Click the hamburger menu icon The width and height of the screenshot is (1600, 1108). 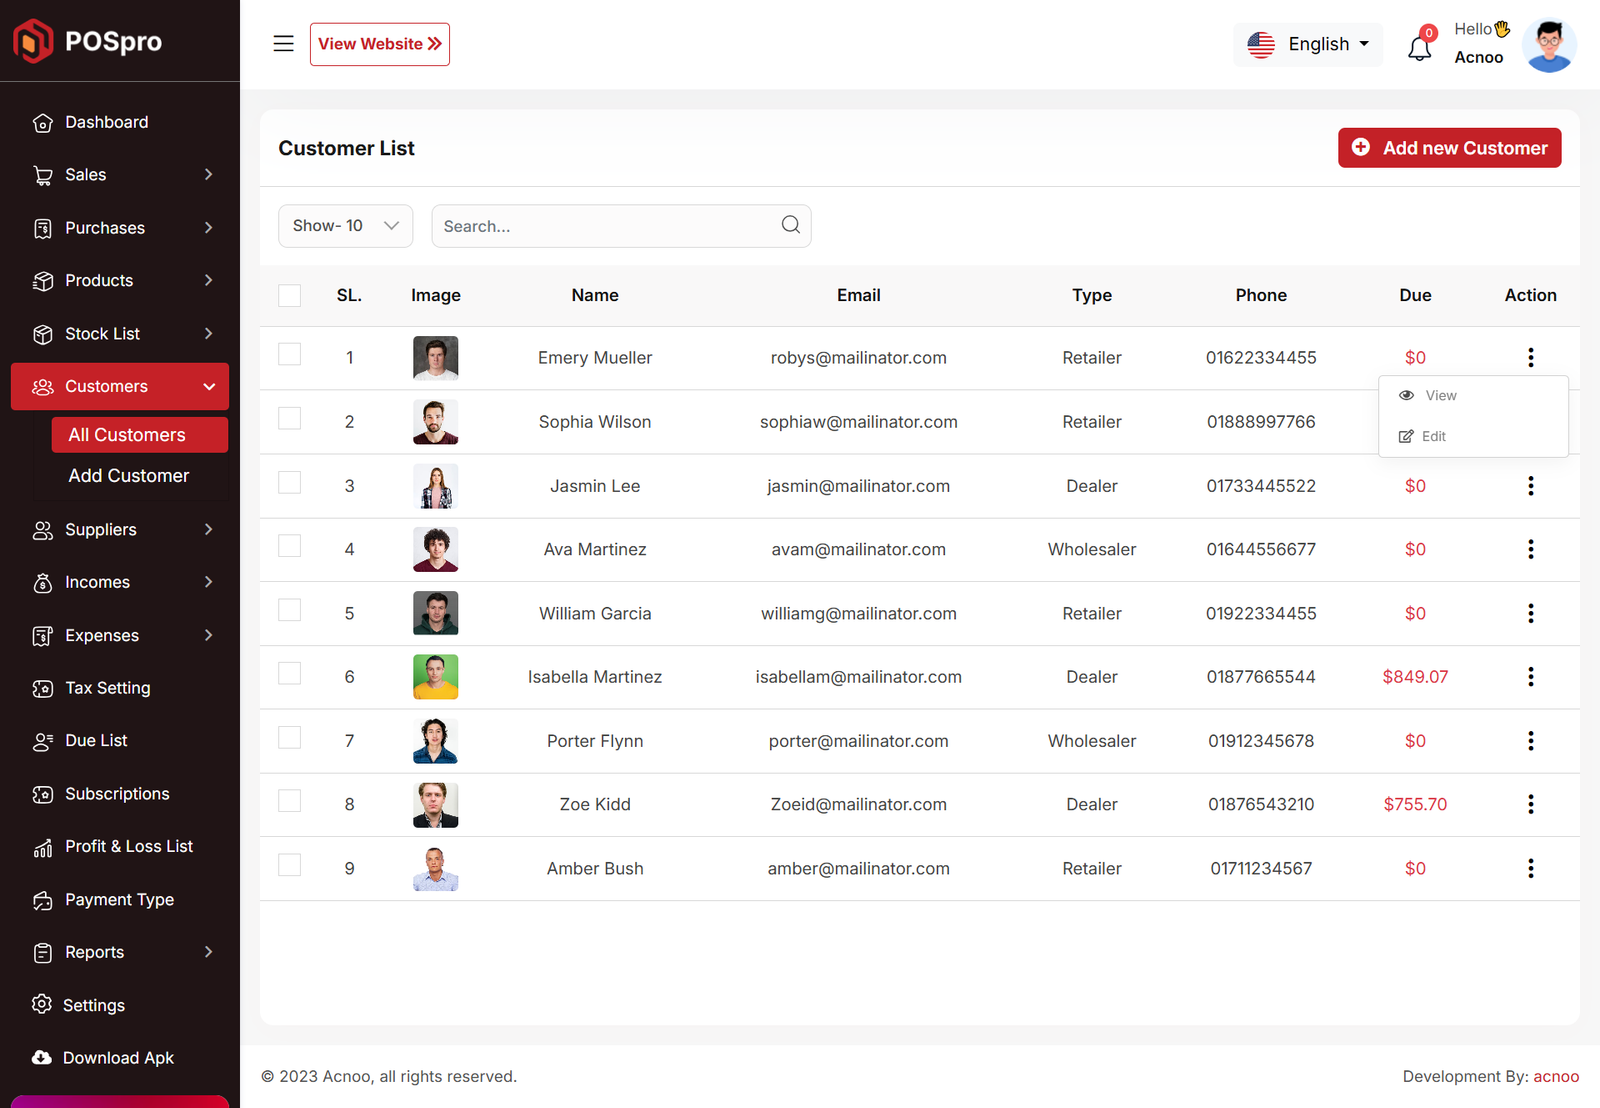[x=283, y=44]
